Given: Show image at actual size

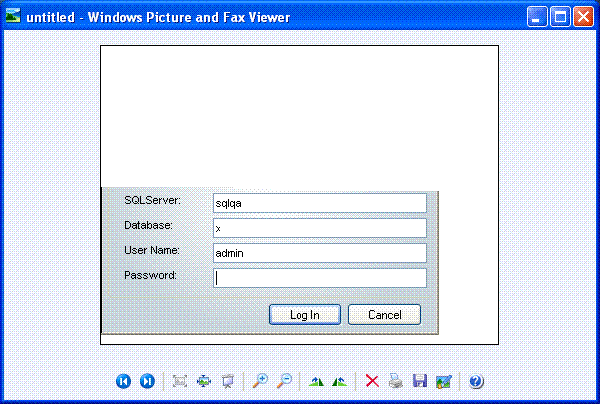Looking at the screenshot, I should click(204, 381).
